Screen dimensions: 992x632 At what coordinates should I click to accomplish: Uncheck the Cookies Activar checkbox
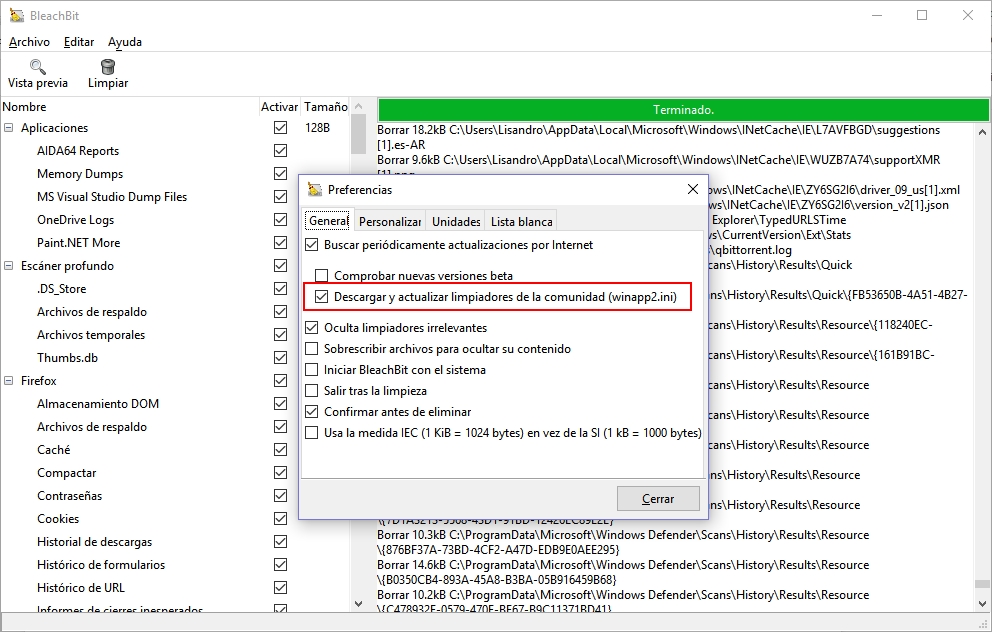[x=280, y=519]
